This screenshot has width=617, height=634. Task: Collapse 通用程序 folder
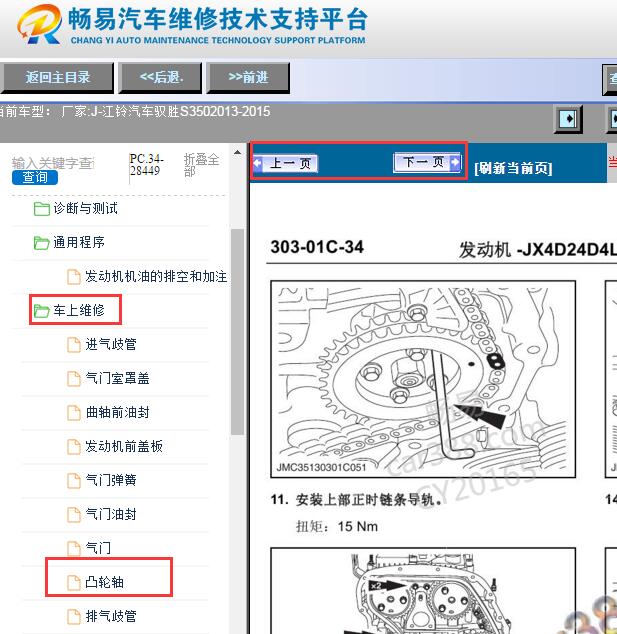[79, 243]
